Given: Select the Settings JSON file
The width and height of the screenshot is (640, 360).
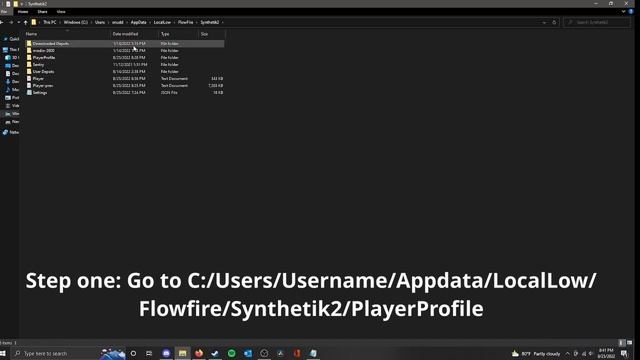Looking at the screenshot, I should (40, 93).
